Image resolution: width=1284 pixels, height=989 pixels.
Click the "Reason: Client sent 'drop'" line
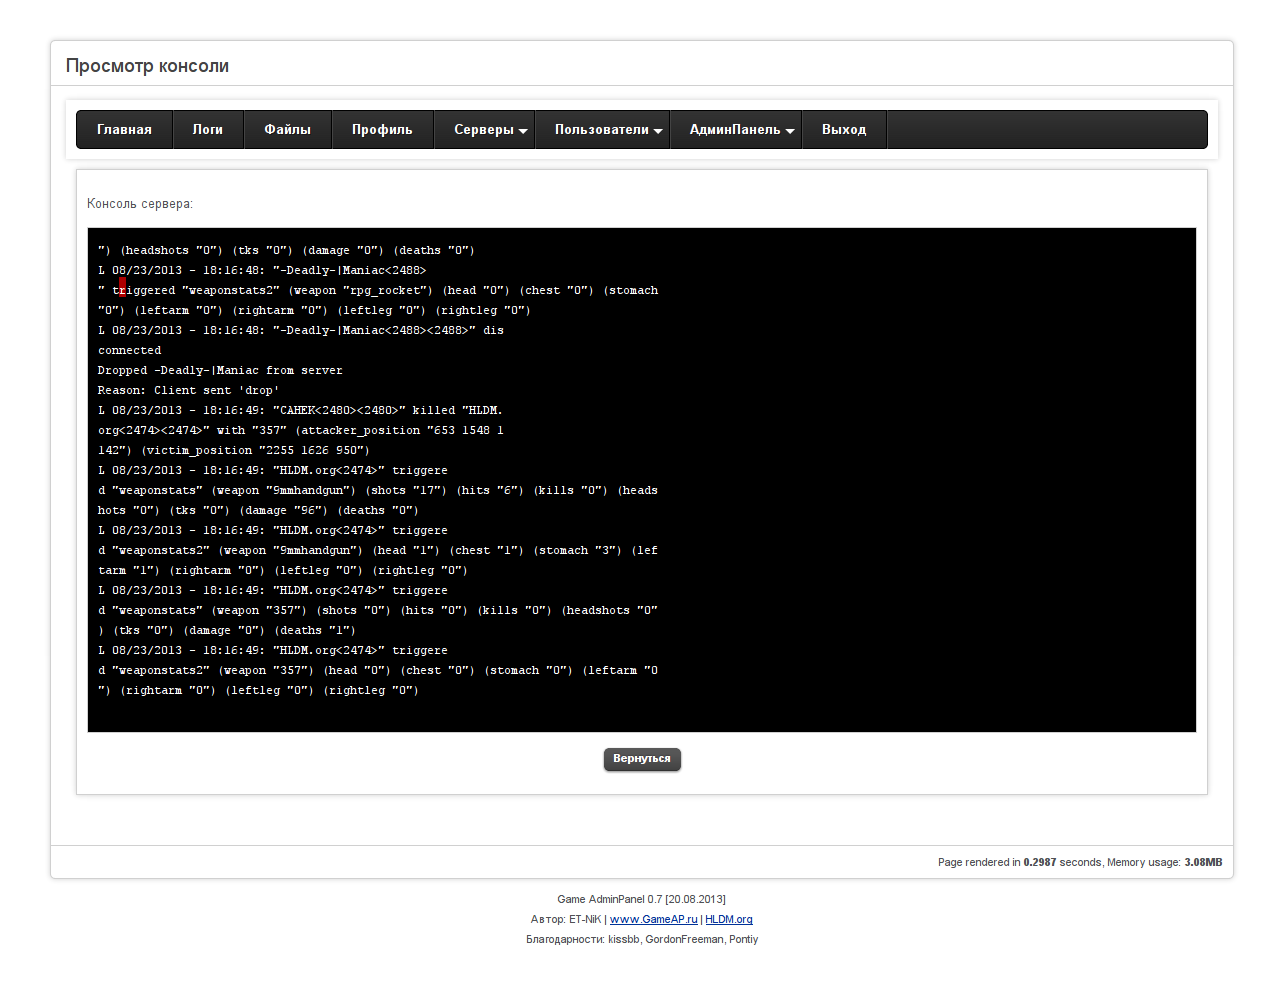(188, 391)
